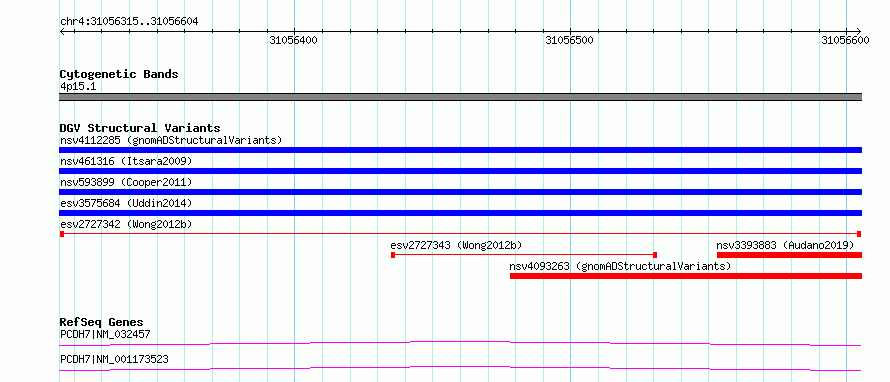
Task: Click label nsv593899 (Cooper2011)
Action: pos(126,182)
